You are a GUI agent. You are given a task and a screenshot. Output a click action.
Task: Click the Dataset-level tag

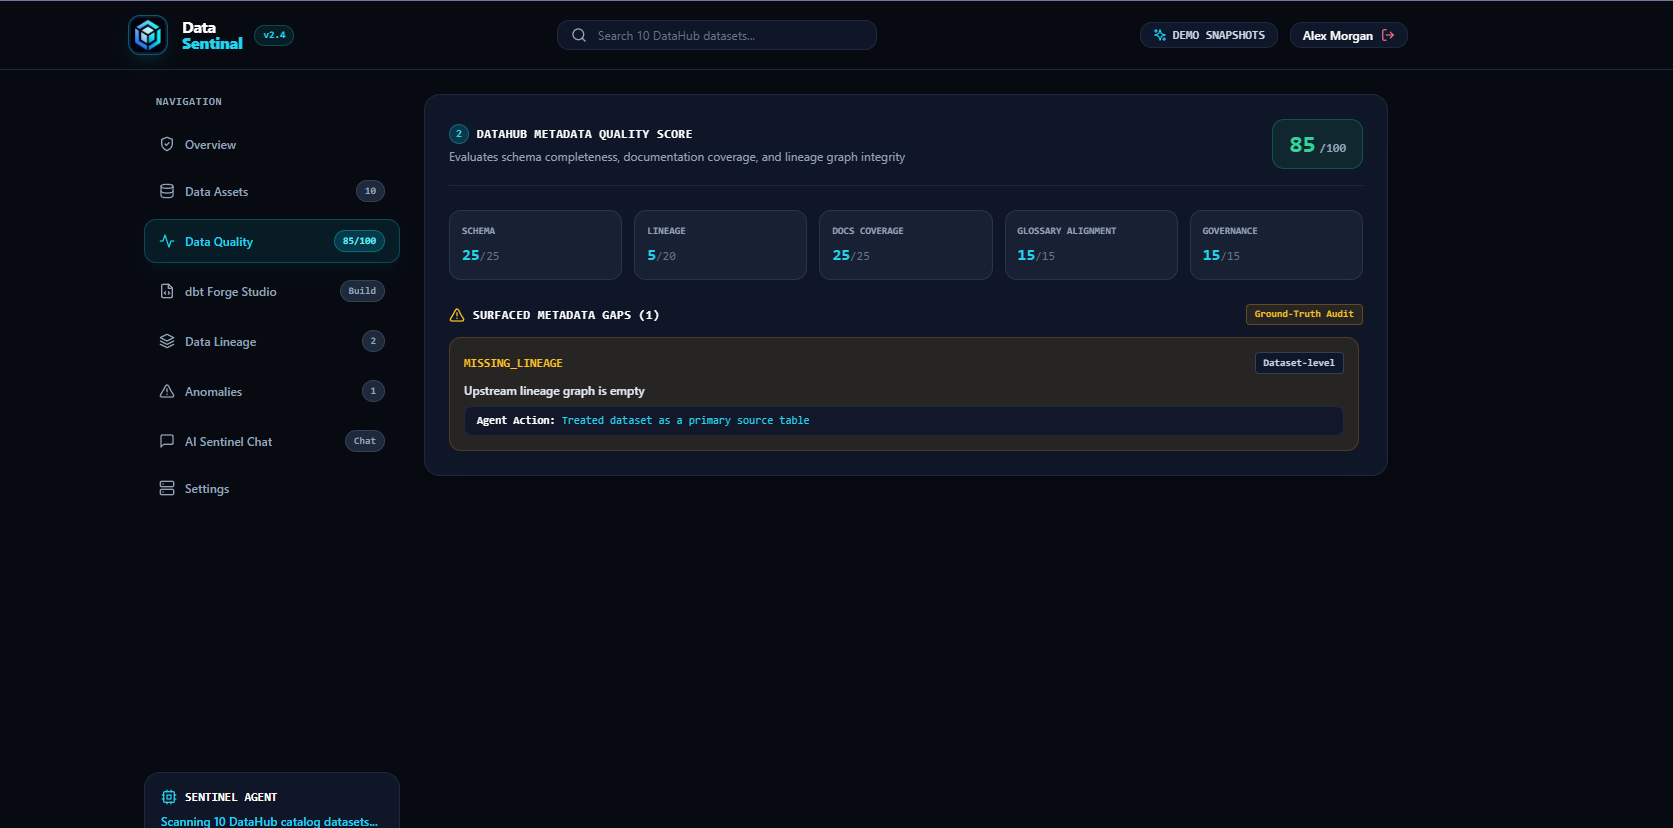pyautogui.click(x=1299, y=363)
